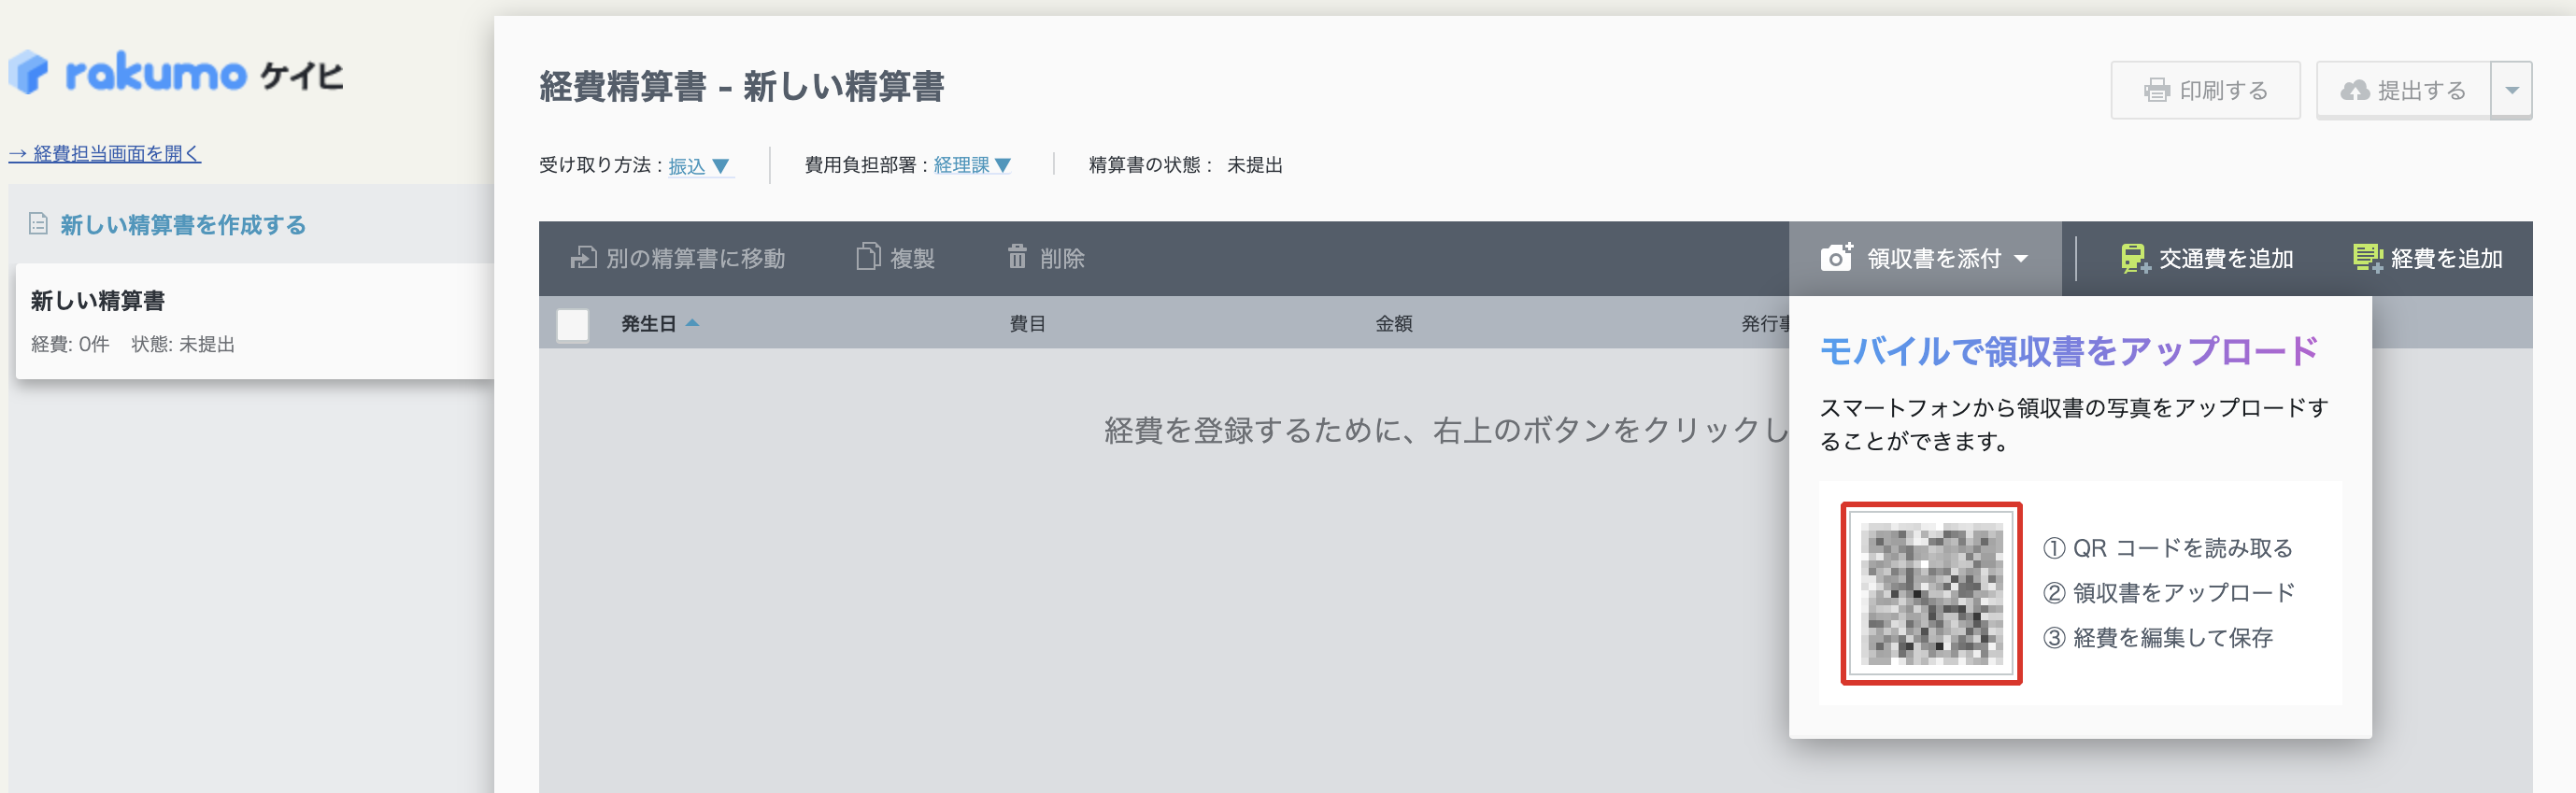2576x793 pixels.
Task: Click the move icon for 別の精算書に移動
Action: (583, 258)
